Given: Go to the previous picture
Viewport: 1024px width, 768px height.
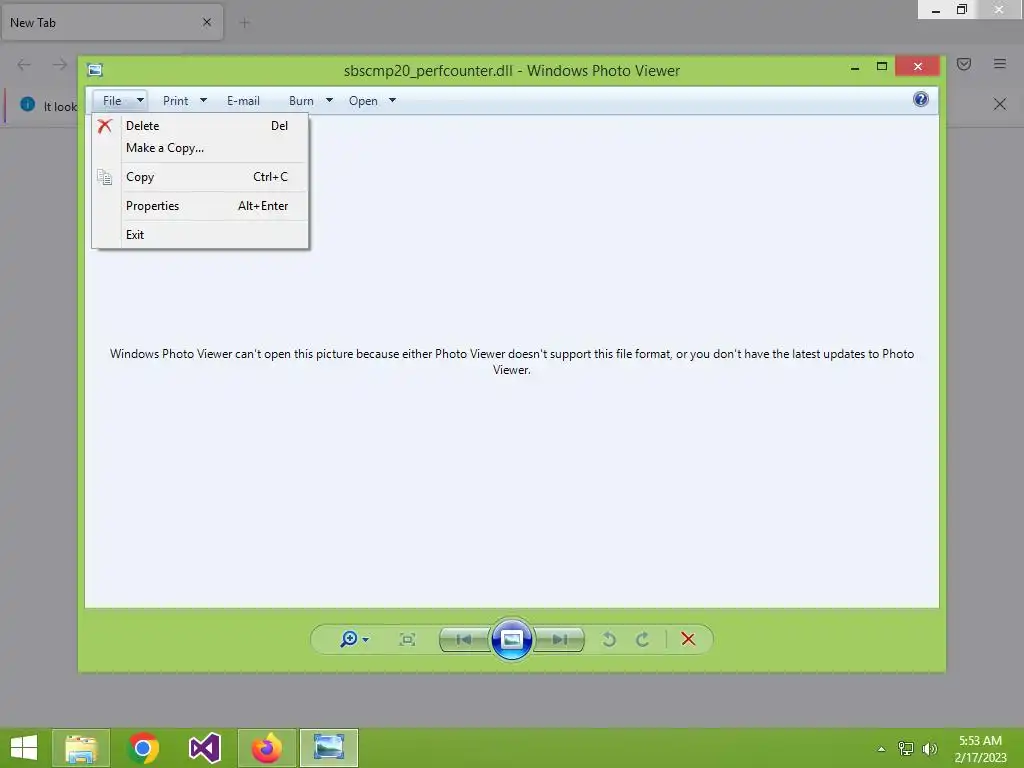Looking at the screenshot, I should pyautogui.click(x=464, y=639).
